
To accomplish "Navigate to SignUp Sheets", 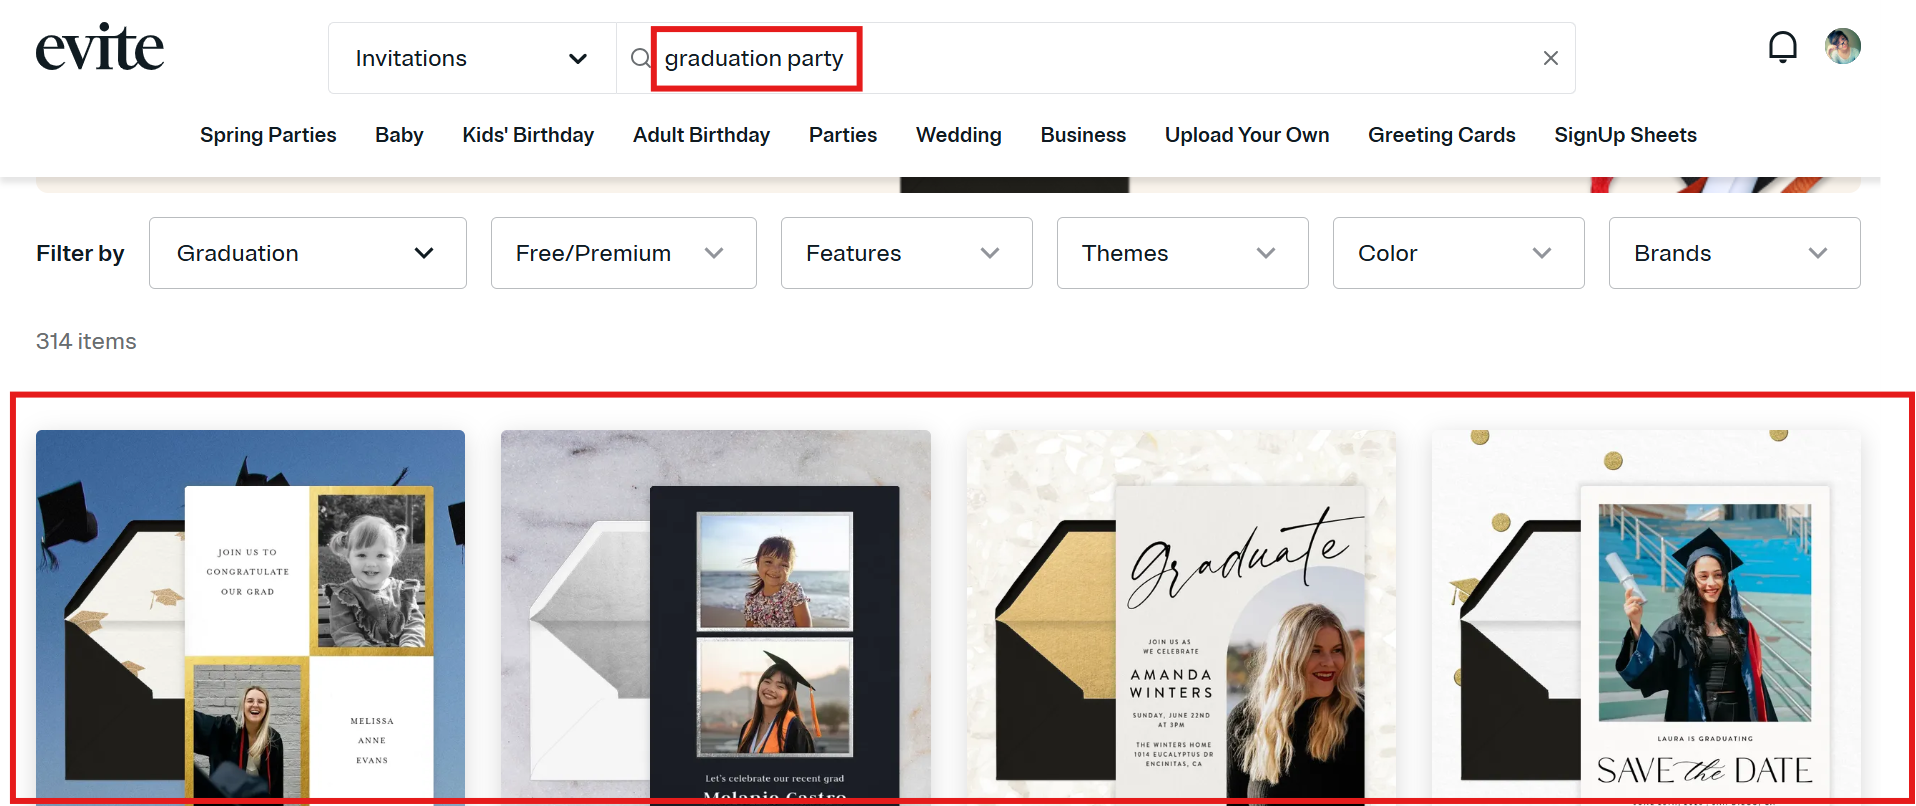I will (x=1625, y=135).
